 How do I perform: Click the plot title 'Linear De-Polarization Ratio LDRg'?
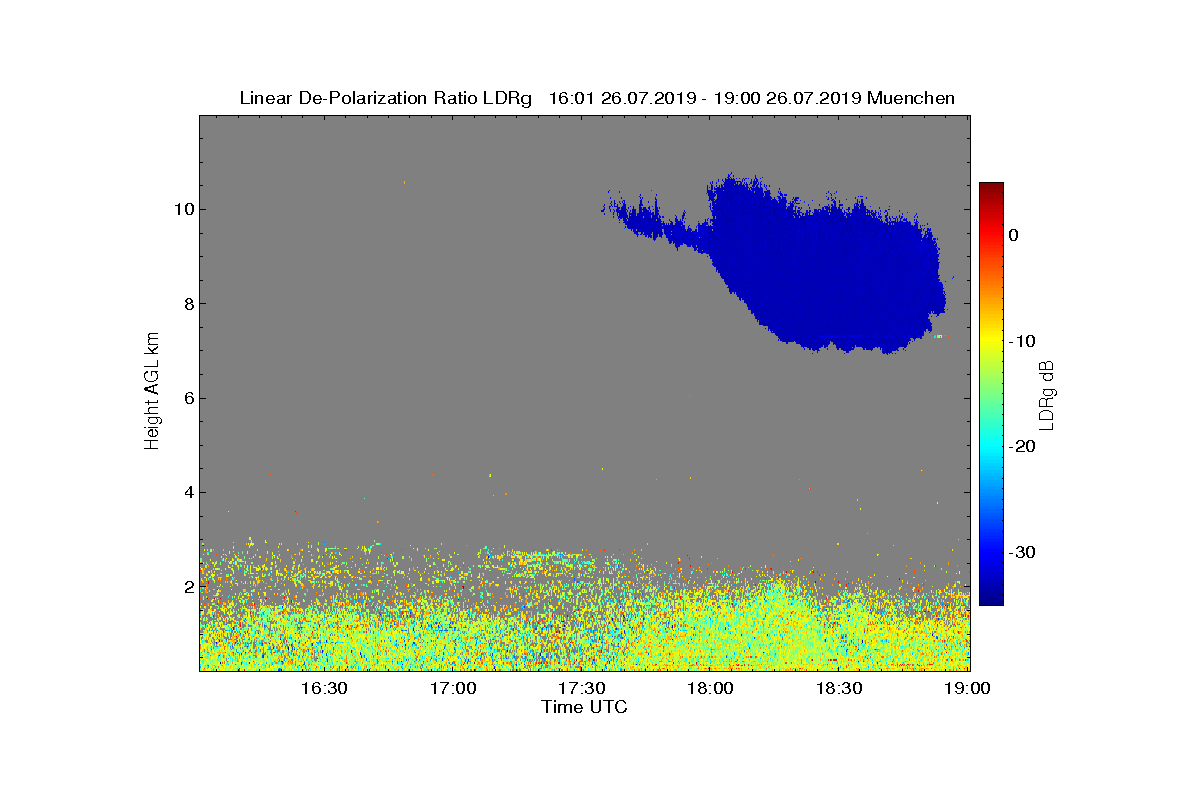386,98
